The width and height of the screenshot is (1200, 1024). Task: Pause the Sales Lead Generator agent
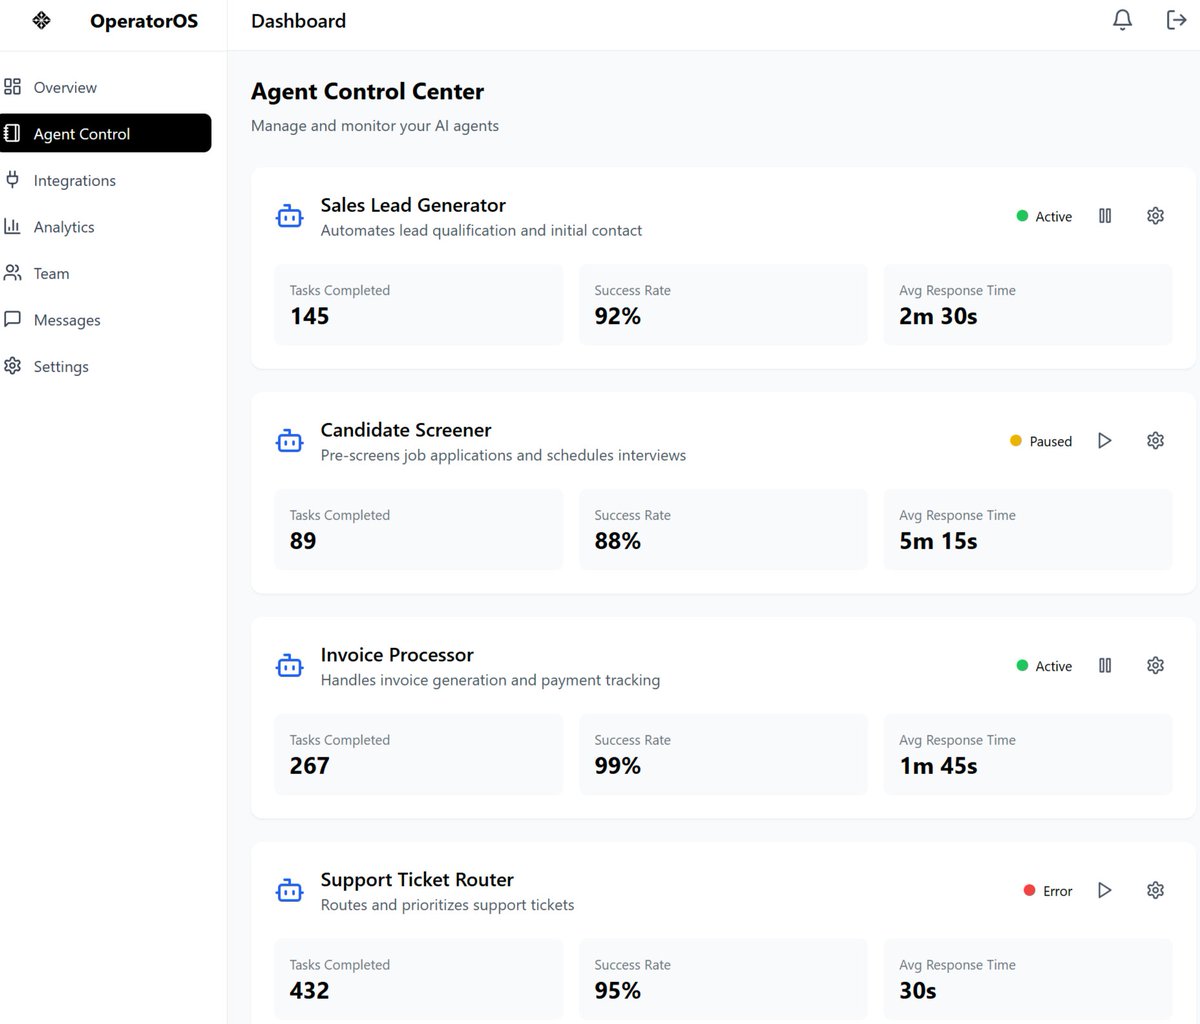[1104, 215]
